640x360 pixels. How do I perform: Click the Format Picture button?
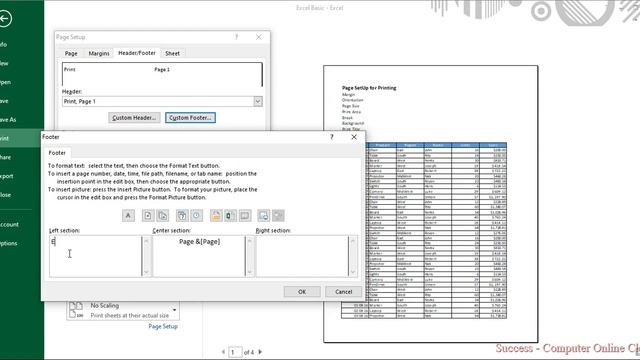tap(278, 216)
